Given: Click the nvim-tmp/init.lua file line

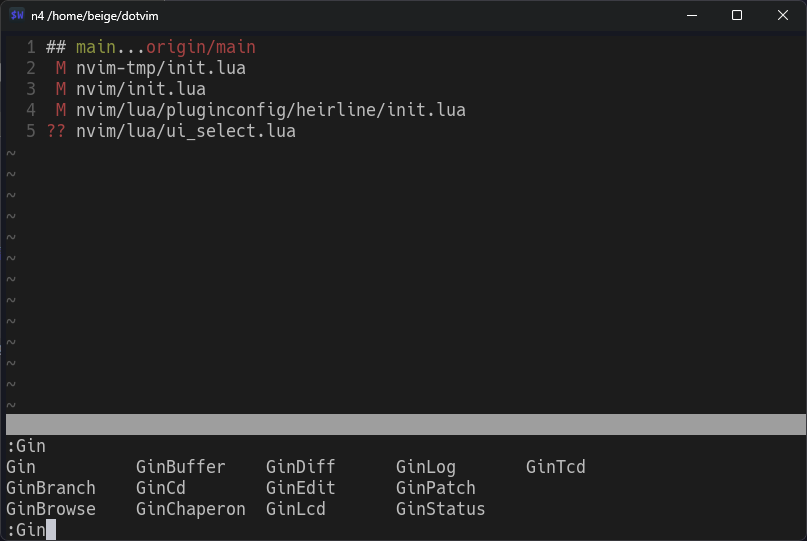Looking at the screenshot, I should tap(160, 68).
